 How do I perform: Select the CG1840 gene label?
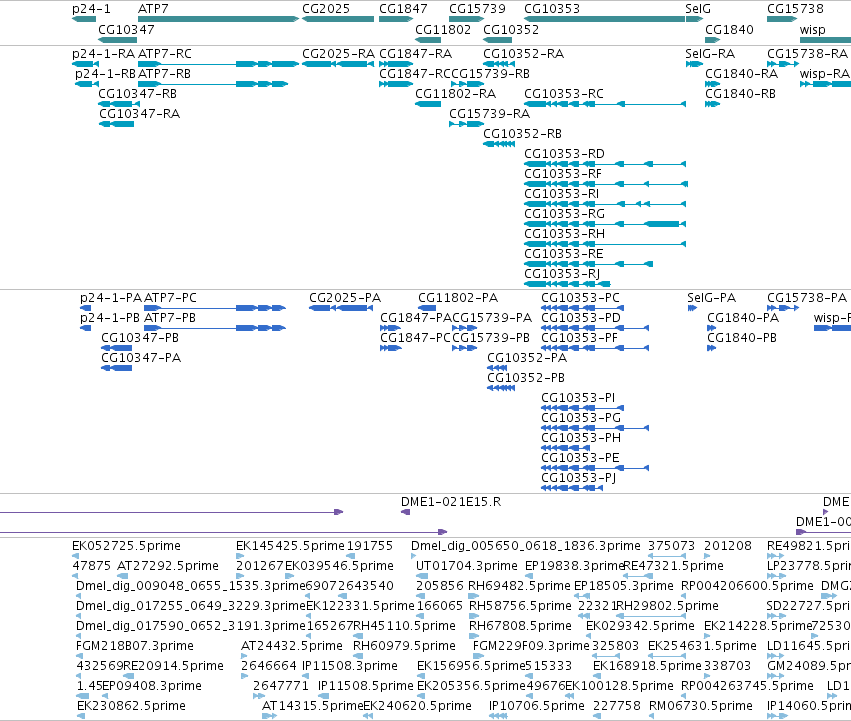(729, 29)
